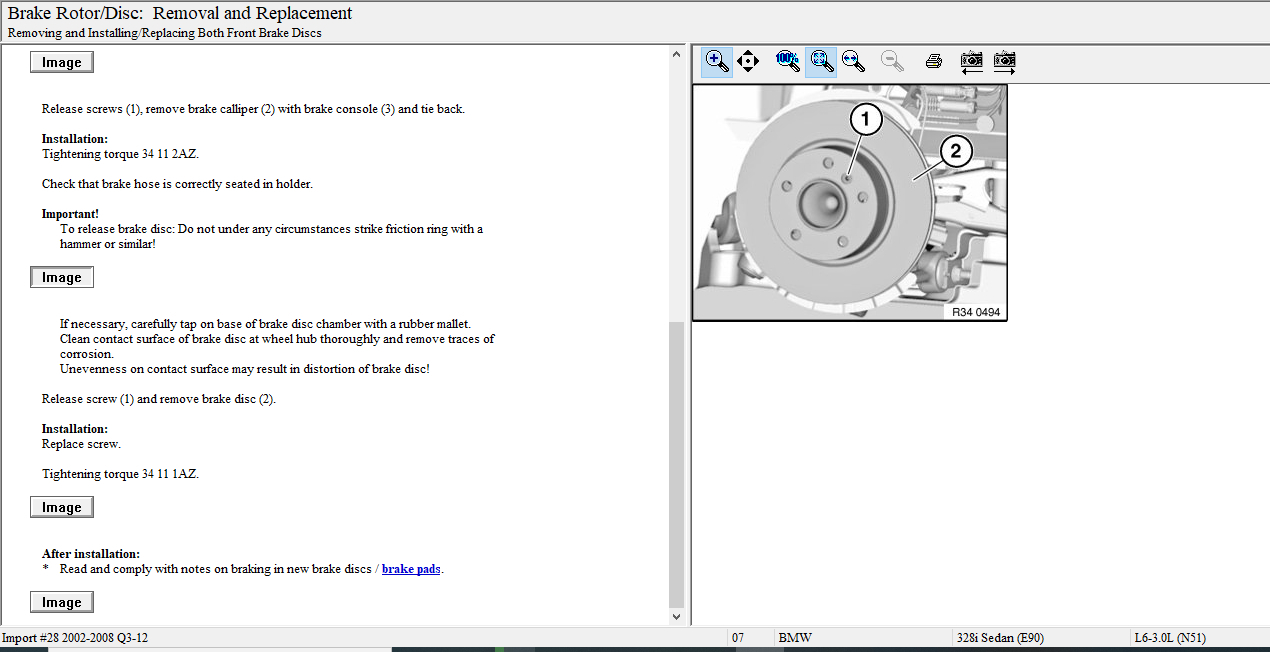Image resolution: width=1270 pixels, height=652 pixels.
Task: Open Image button below After installation note
Action: click(62, 602)
